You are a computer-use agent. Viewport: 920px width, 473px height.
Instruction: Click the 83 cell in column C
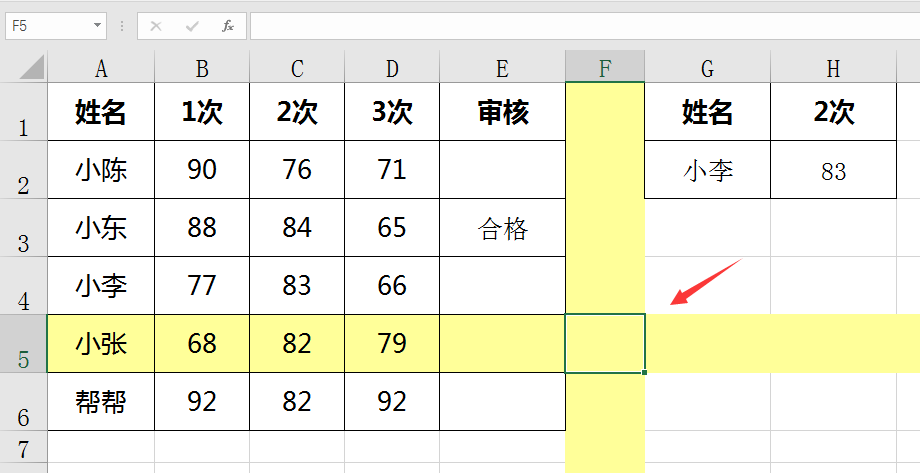point(297,286)
